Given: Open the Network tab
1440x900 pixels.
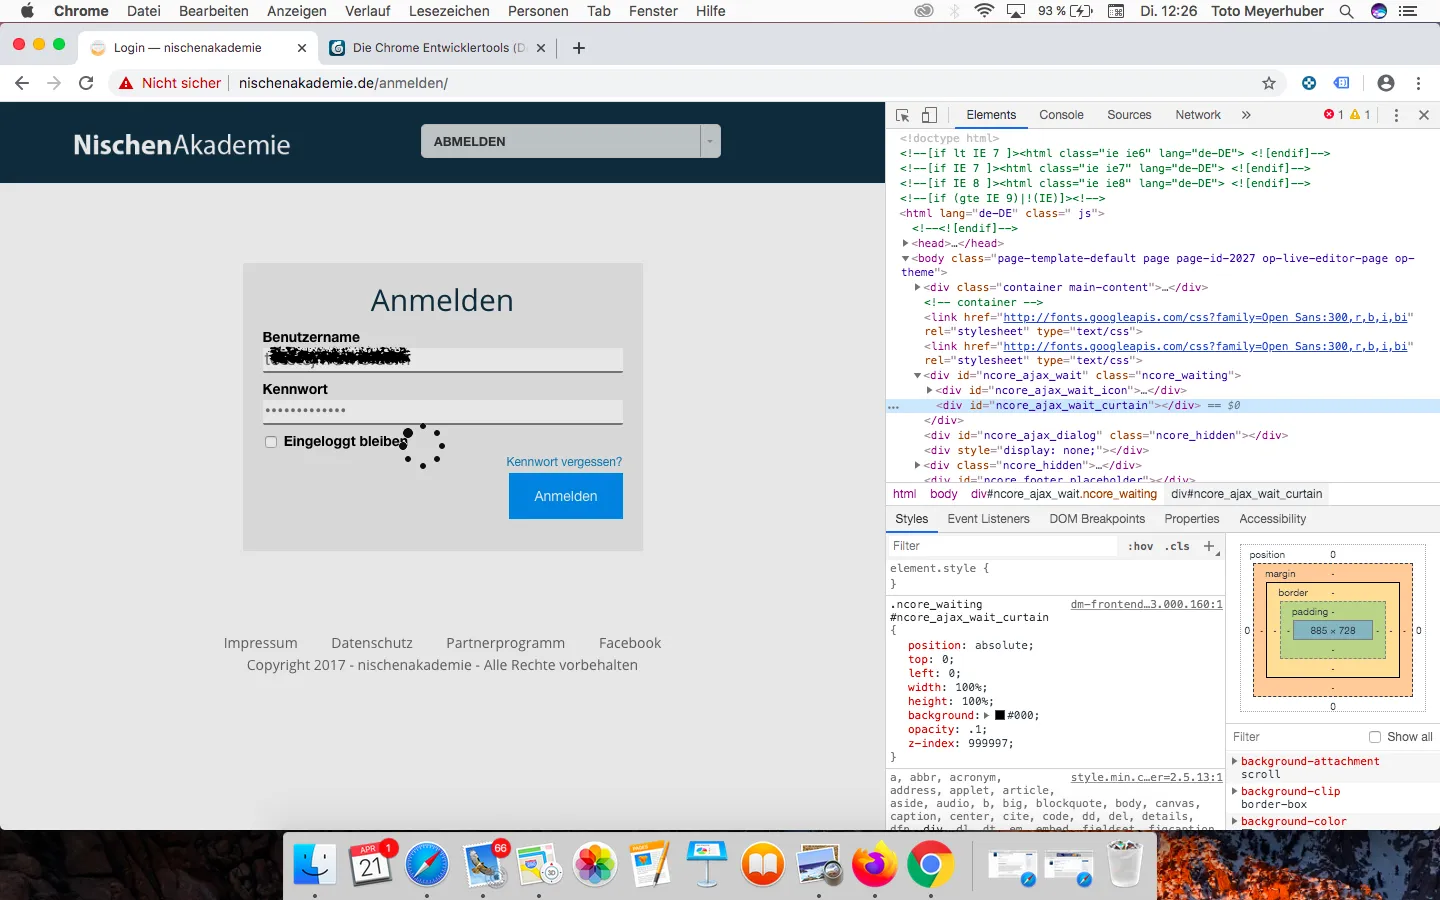Looking at the screenshot, I should point(1198,115).
